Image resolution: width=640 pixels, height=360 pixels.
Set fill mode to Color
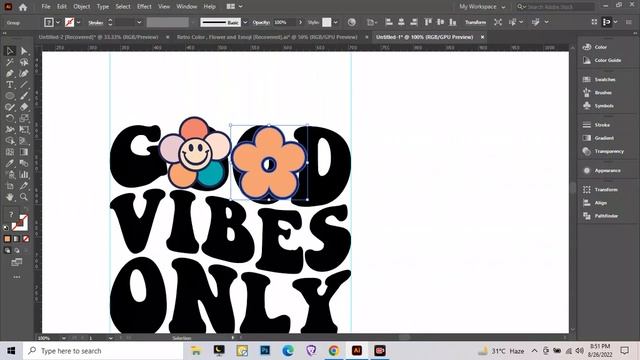7,239
